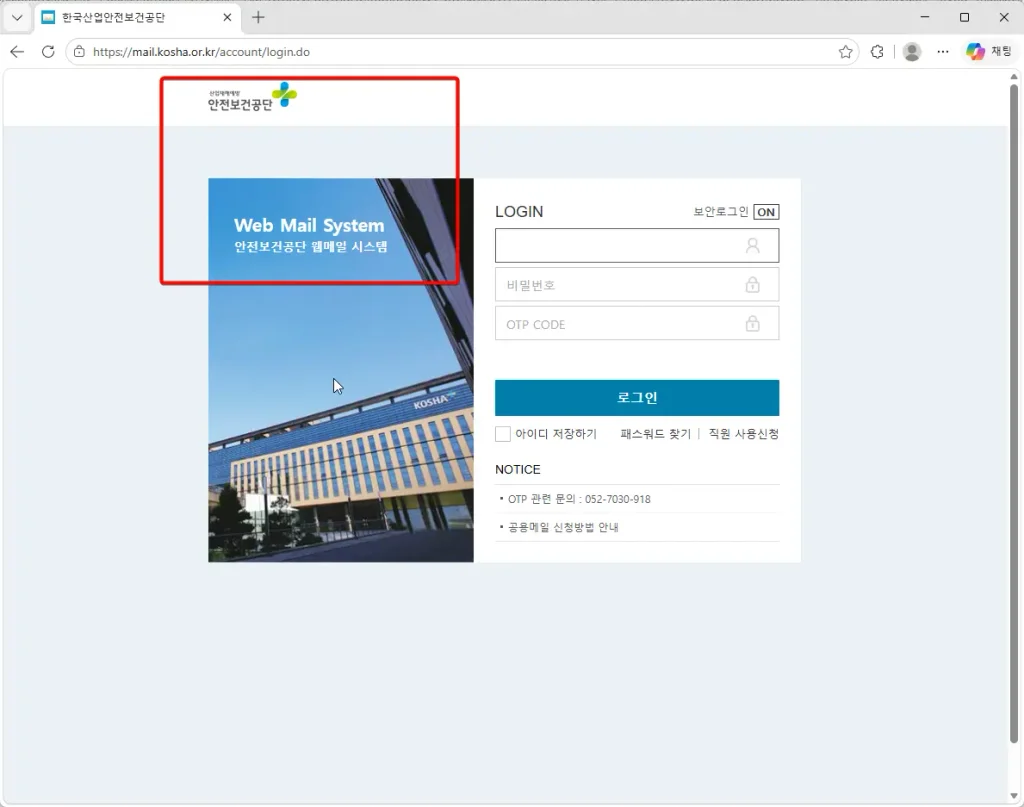1024x807 pixels.
Task: Reload the page with refresh icon
Action: point(48,52)
